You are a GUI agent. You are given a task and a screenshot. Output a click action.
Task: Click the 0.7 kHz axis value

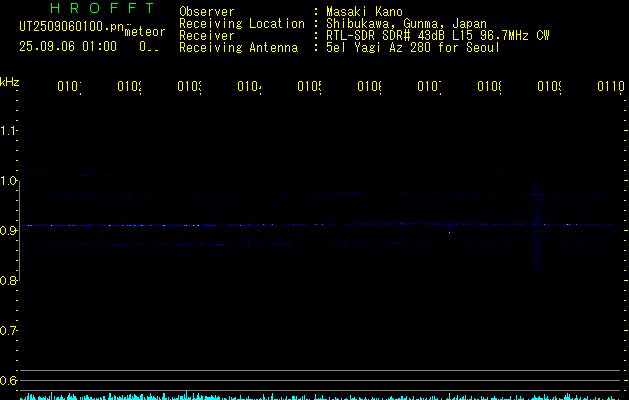[8, 331]
